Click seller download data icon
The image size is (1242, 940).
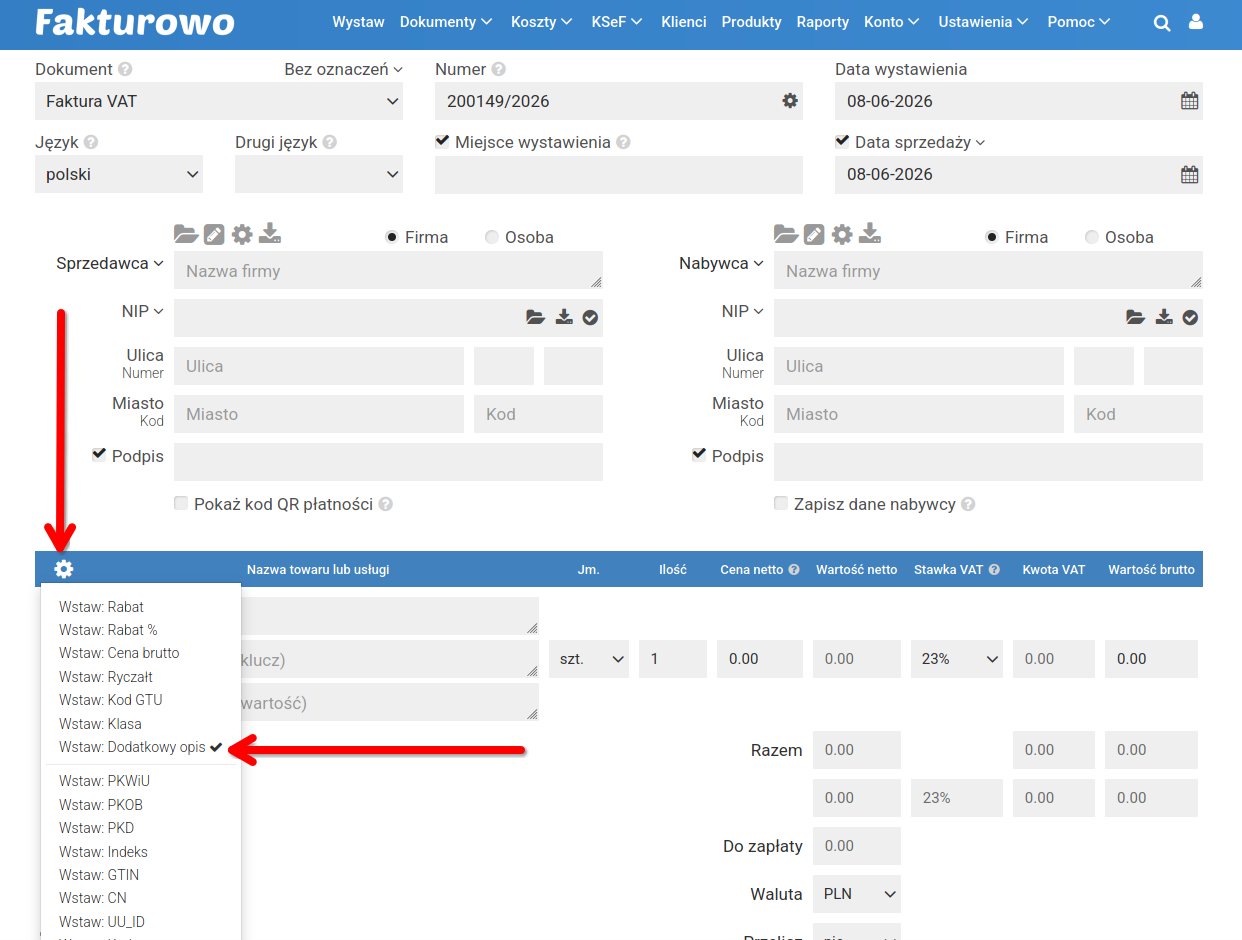pos(270,234)
